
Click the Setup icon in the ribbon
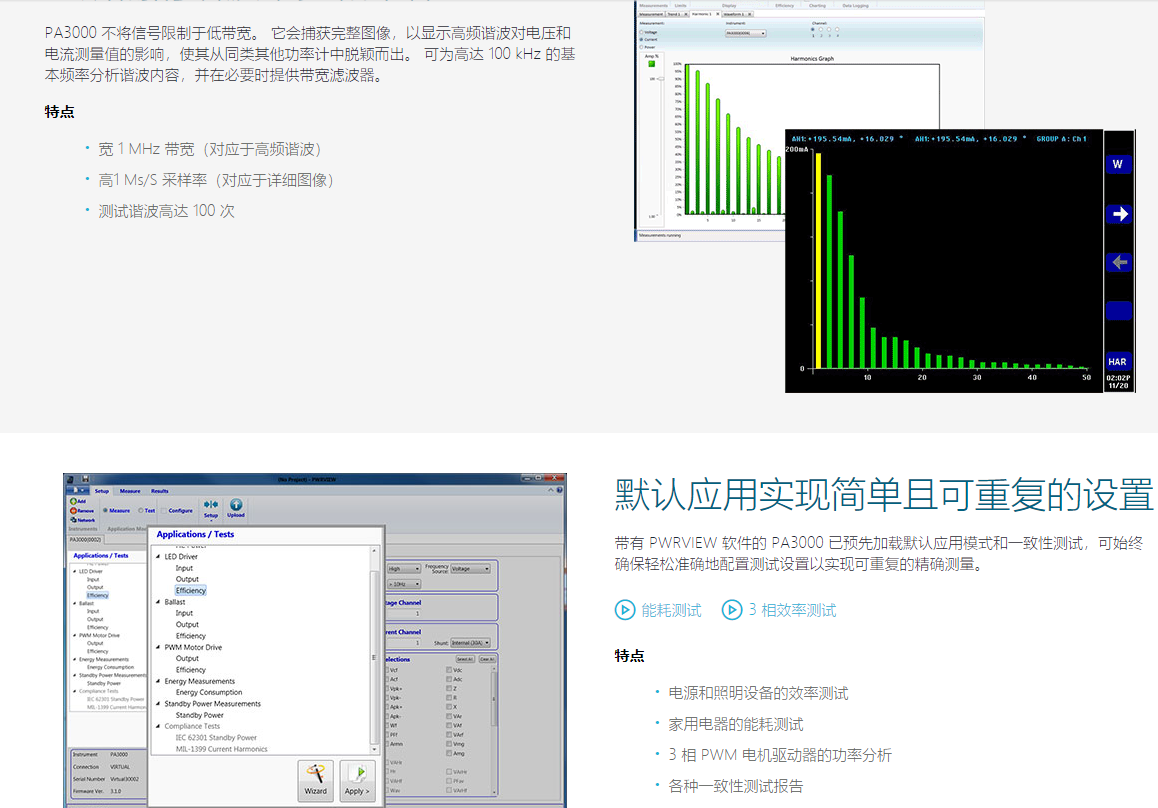tap(211, 508)
